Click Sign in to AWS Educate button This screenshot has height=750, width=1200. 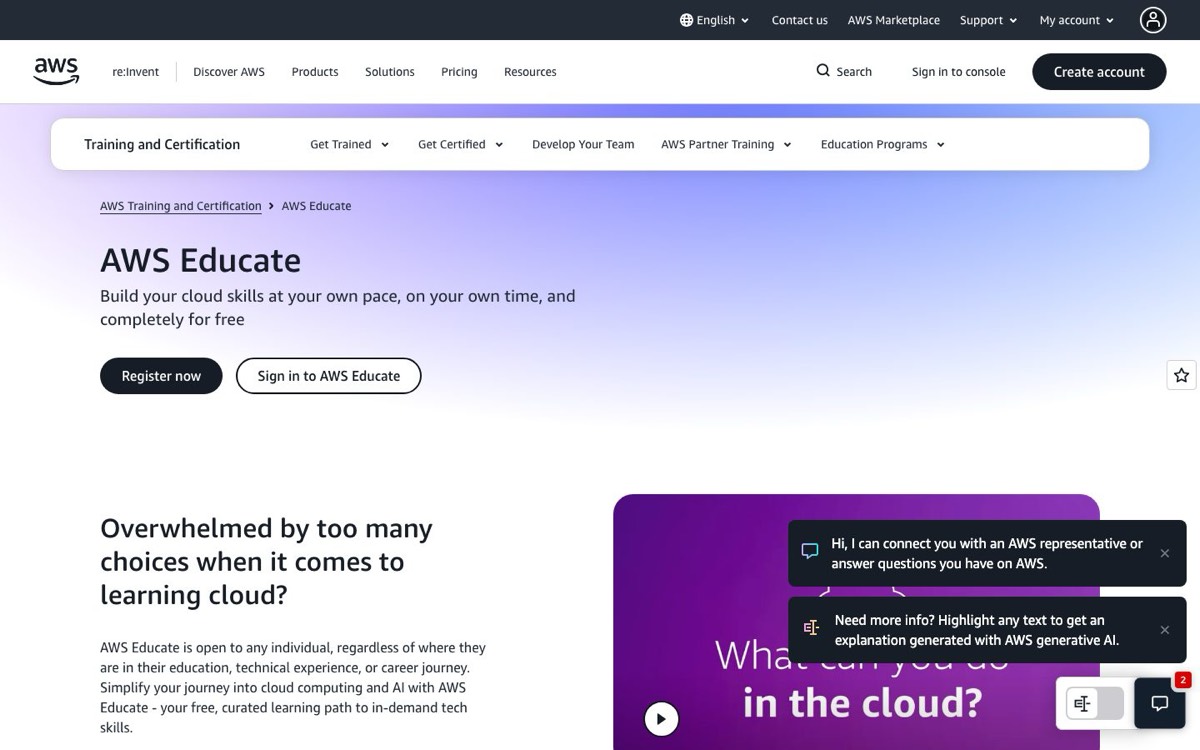pyautogui.click(x=329, y=376)
